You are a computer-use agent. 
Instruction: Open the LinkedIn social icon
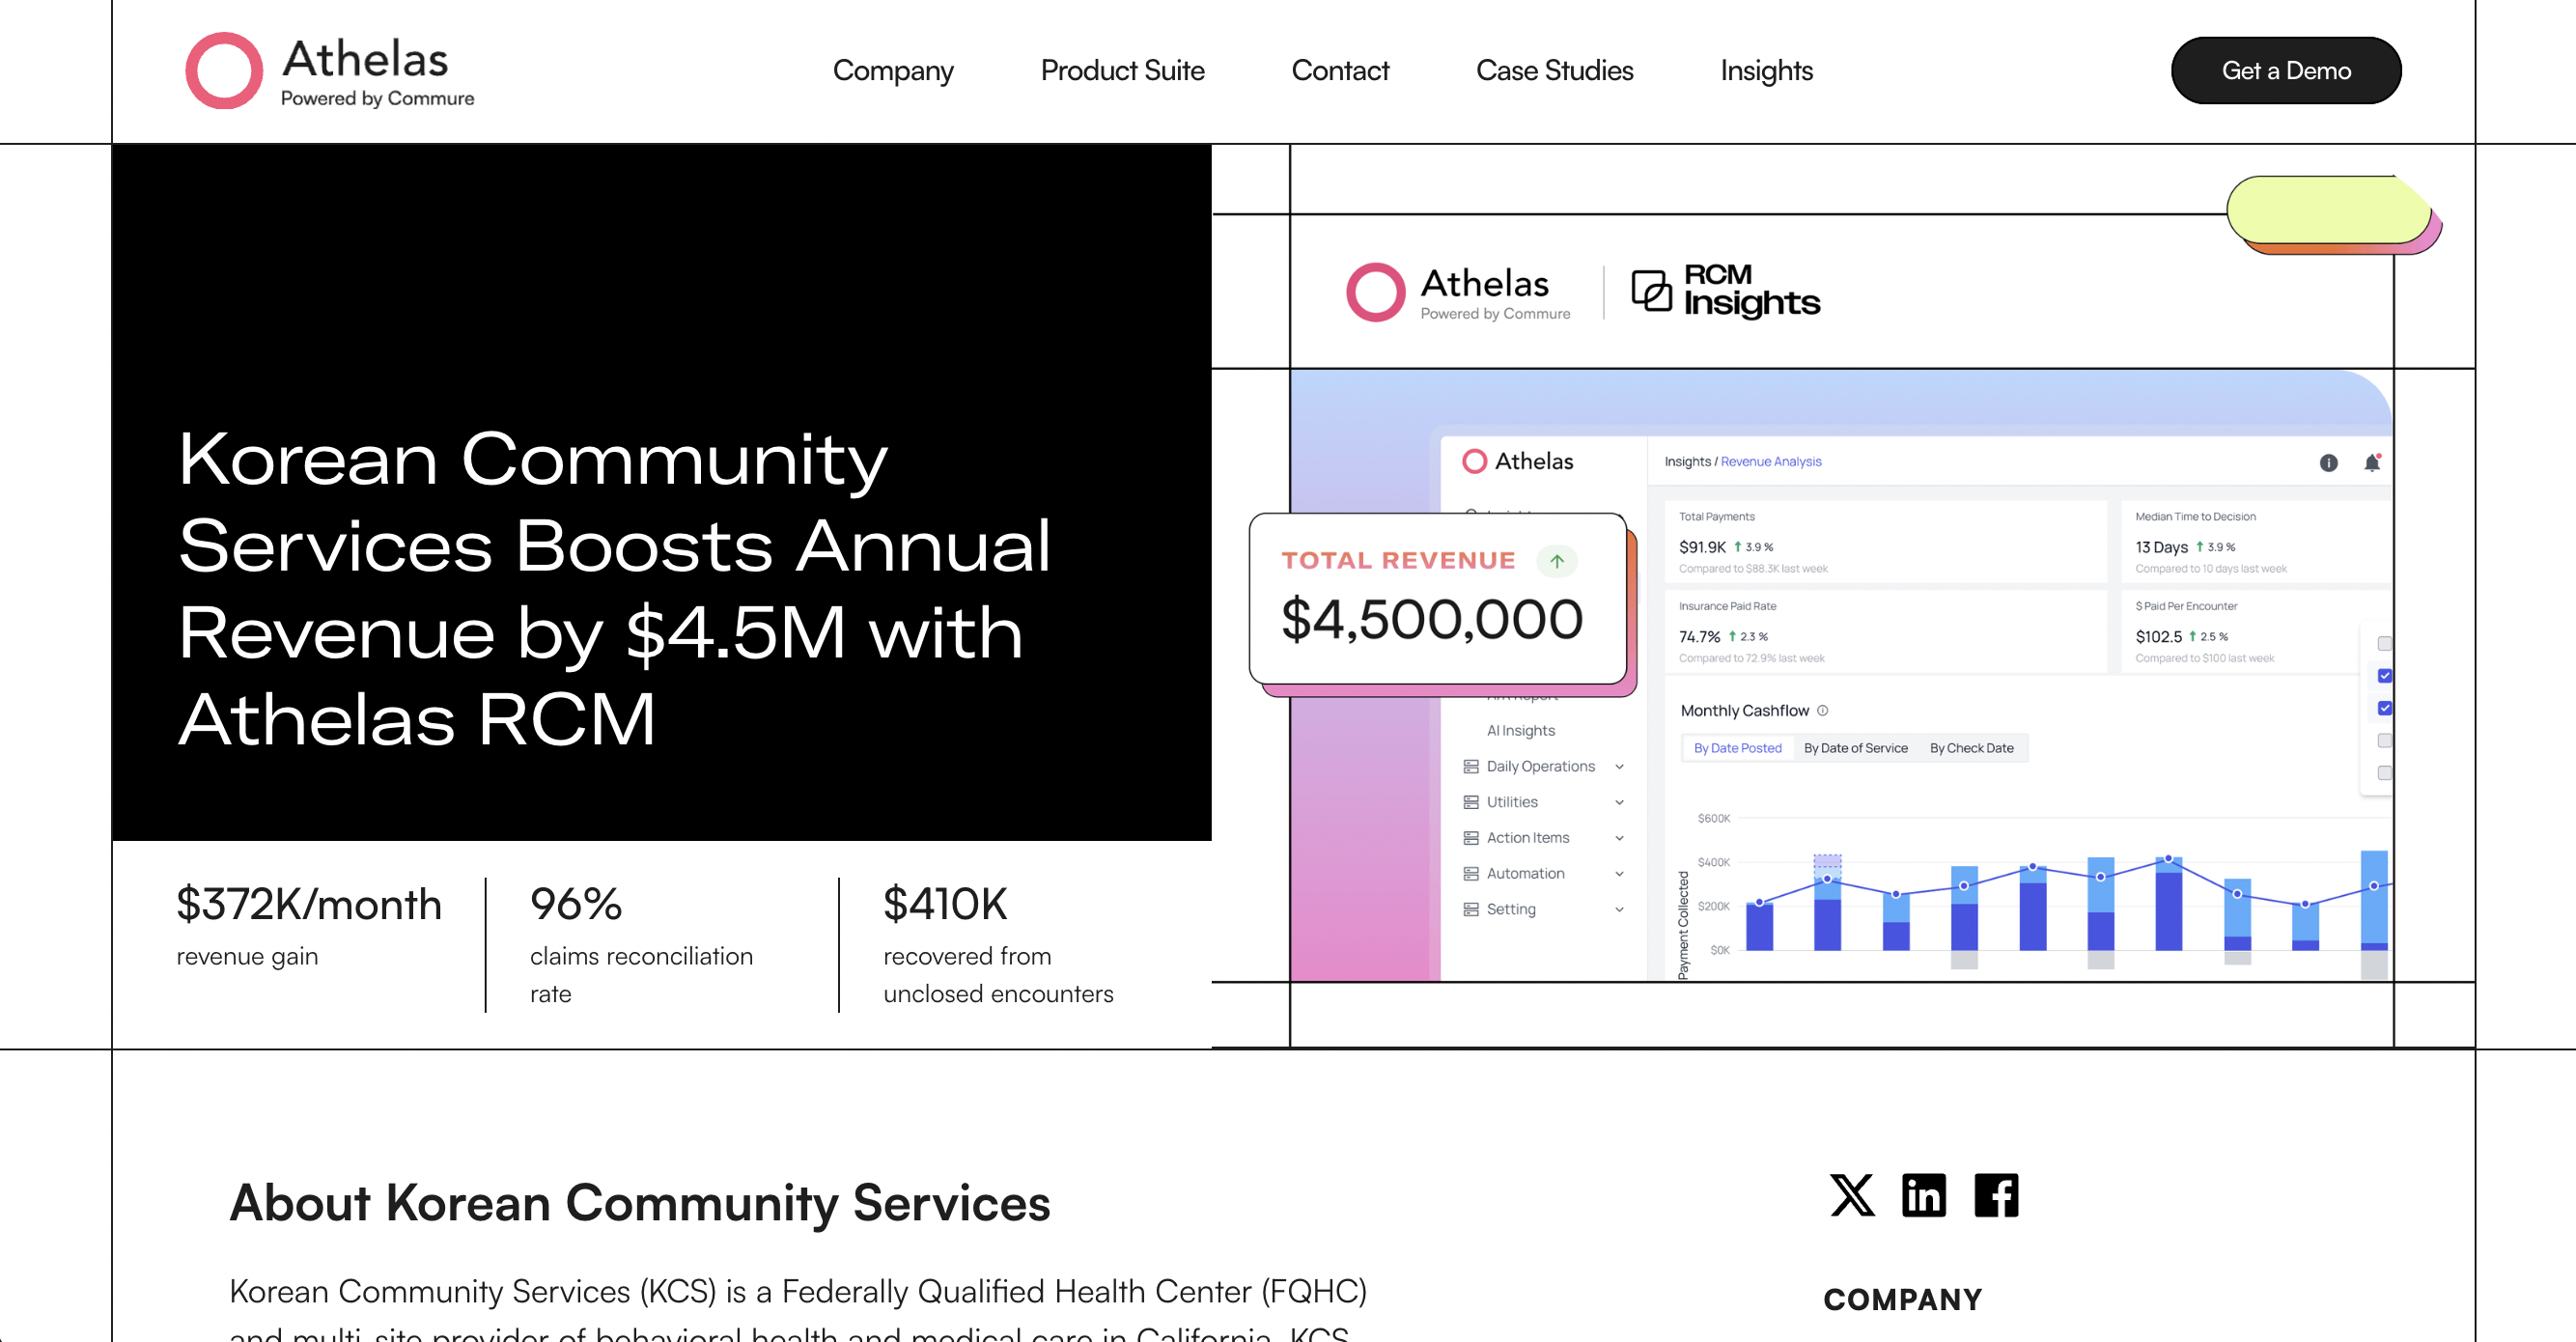(1924, 1195)
